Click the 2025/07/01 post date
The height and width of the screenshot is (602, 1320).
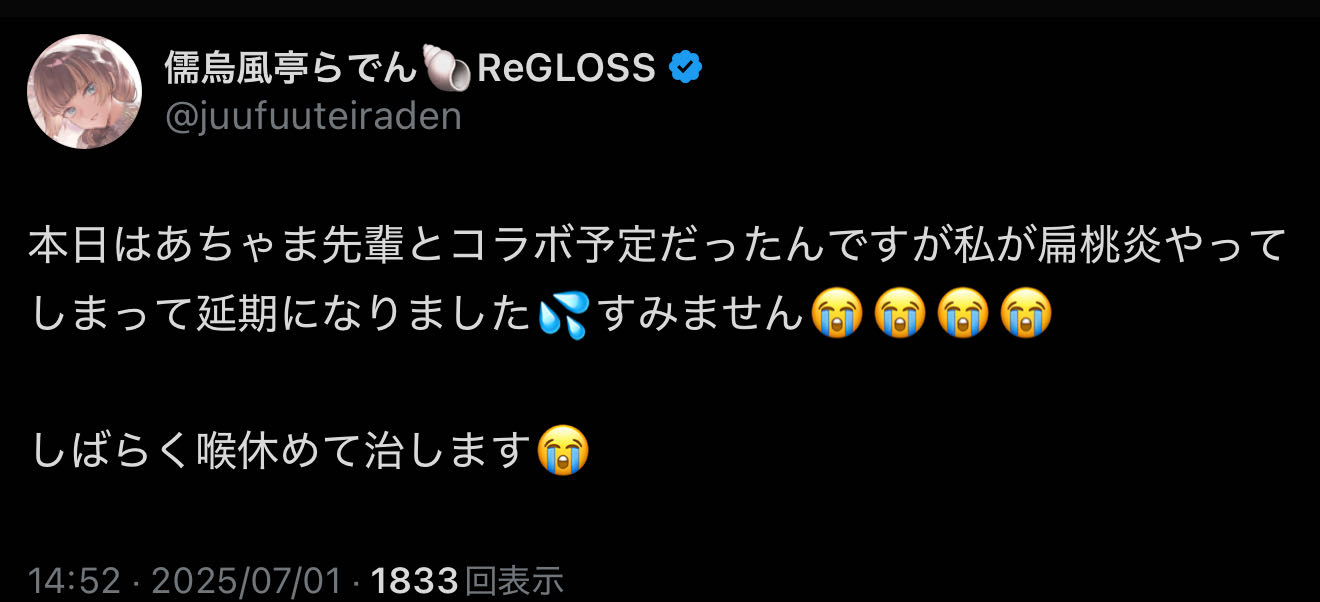243,579
